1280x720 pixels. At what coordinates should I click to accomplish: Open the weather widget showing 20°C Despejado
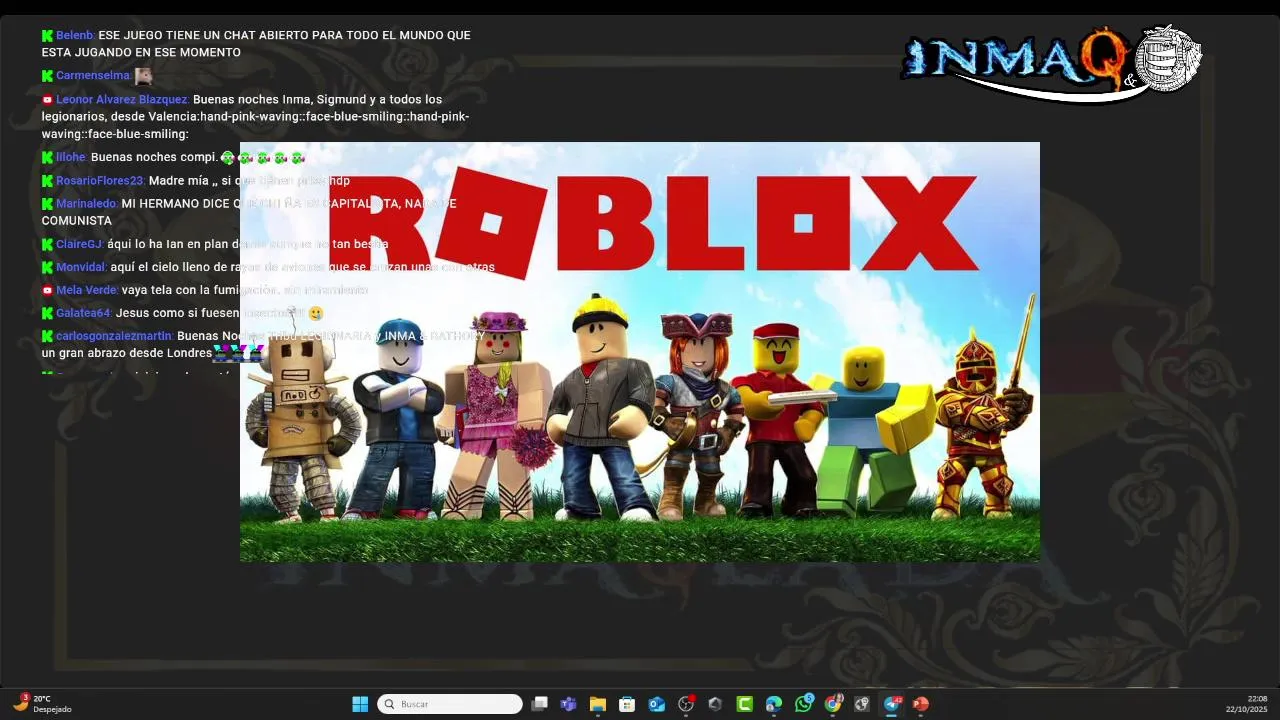tap(42, 704)
